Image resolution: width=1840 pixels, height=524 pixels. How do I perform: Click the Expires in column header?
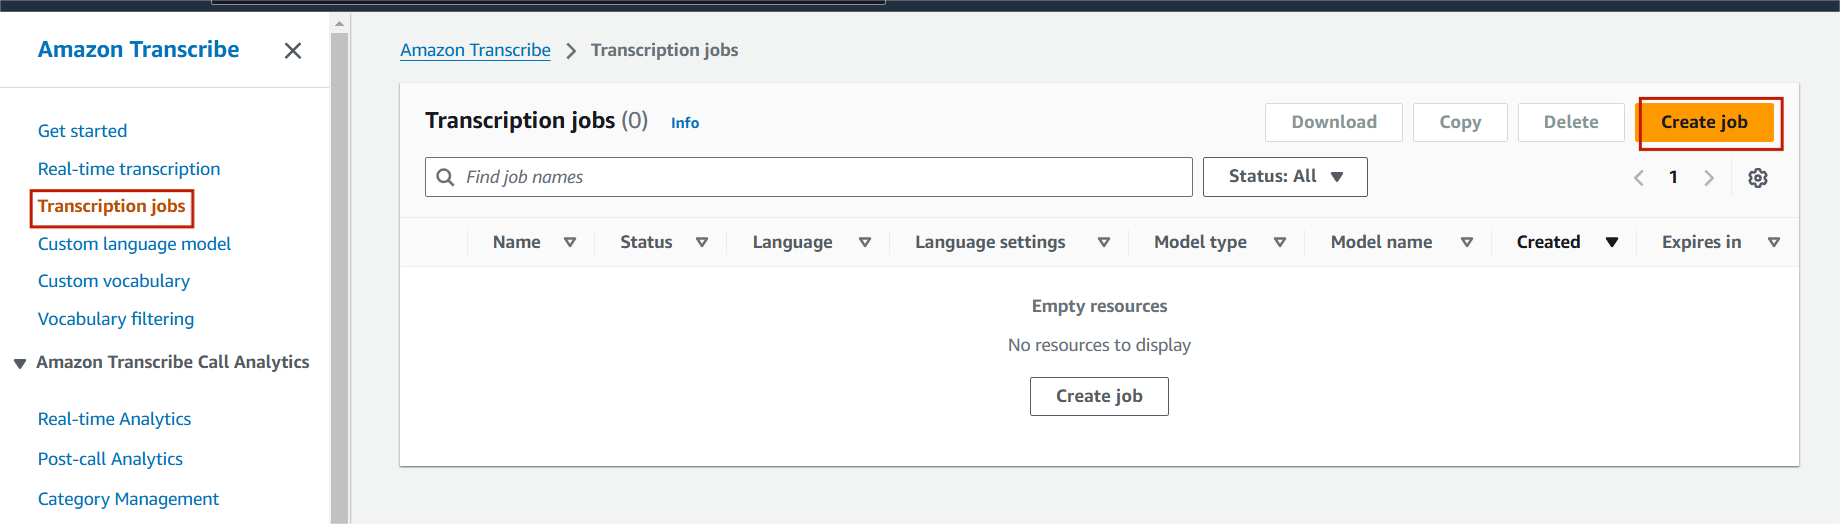(1701, 242)
